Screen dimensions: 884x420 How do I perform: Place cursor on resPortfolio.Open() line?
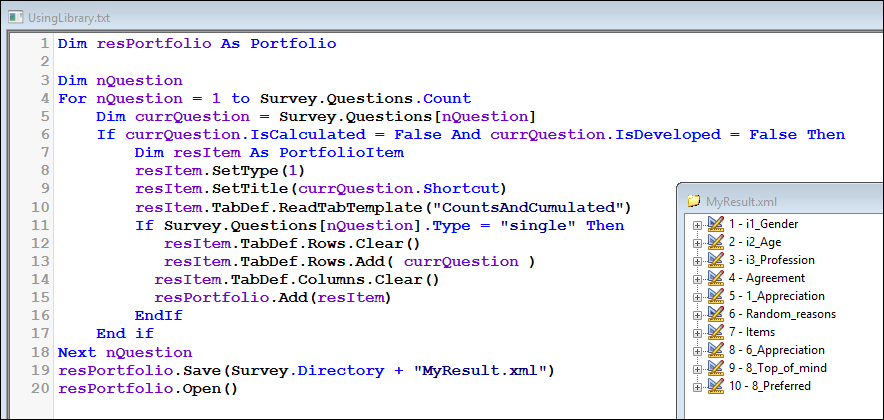pos(148,389)
